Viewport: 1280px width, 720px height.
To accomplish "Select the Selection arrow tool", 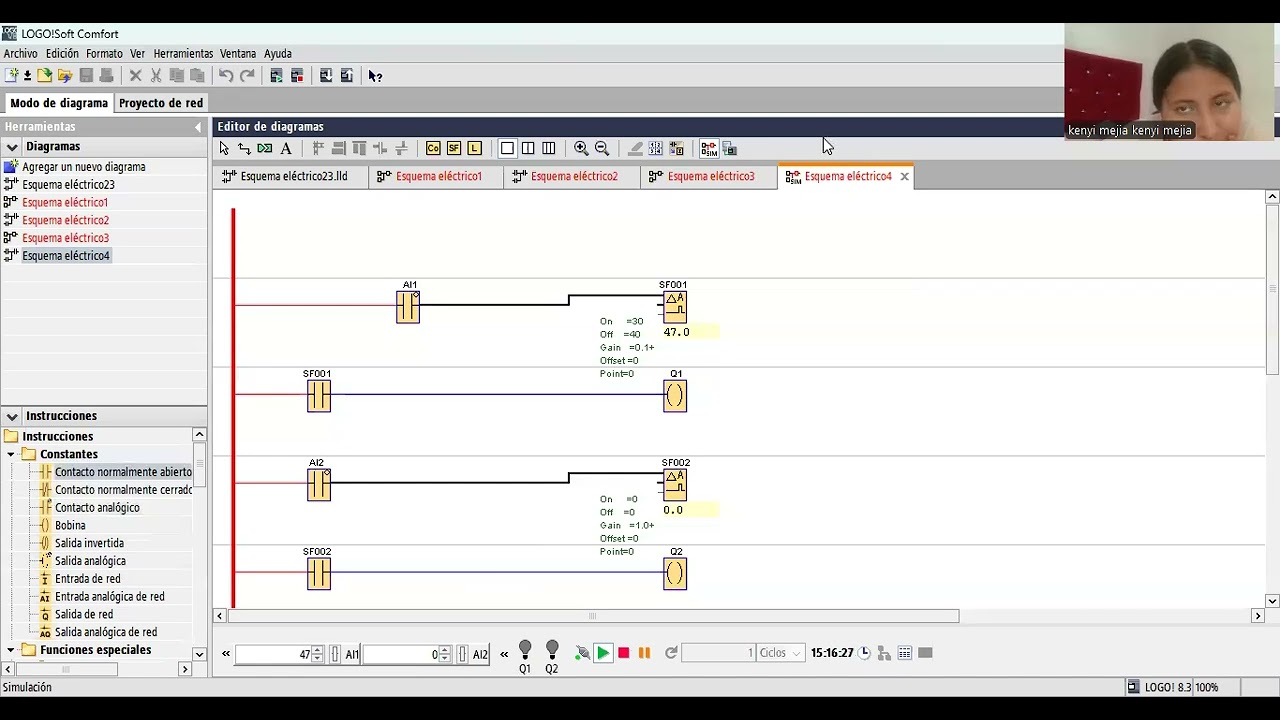I will [x=224, y=148].
